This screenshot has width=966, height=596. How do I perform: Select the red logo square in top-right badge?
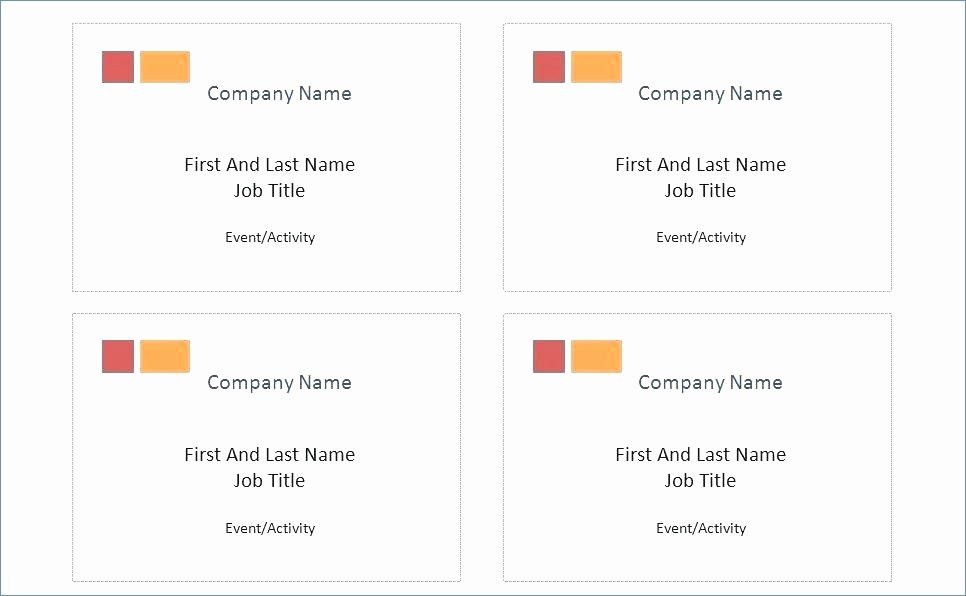[549, 67]
